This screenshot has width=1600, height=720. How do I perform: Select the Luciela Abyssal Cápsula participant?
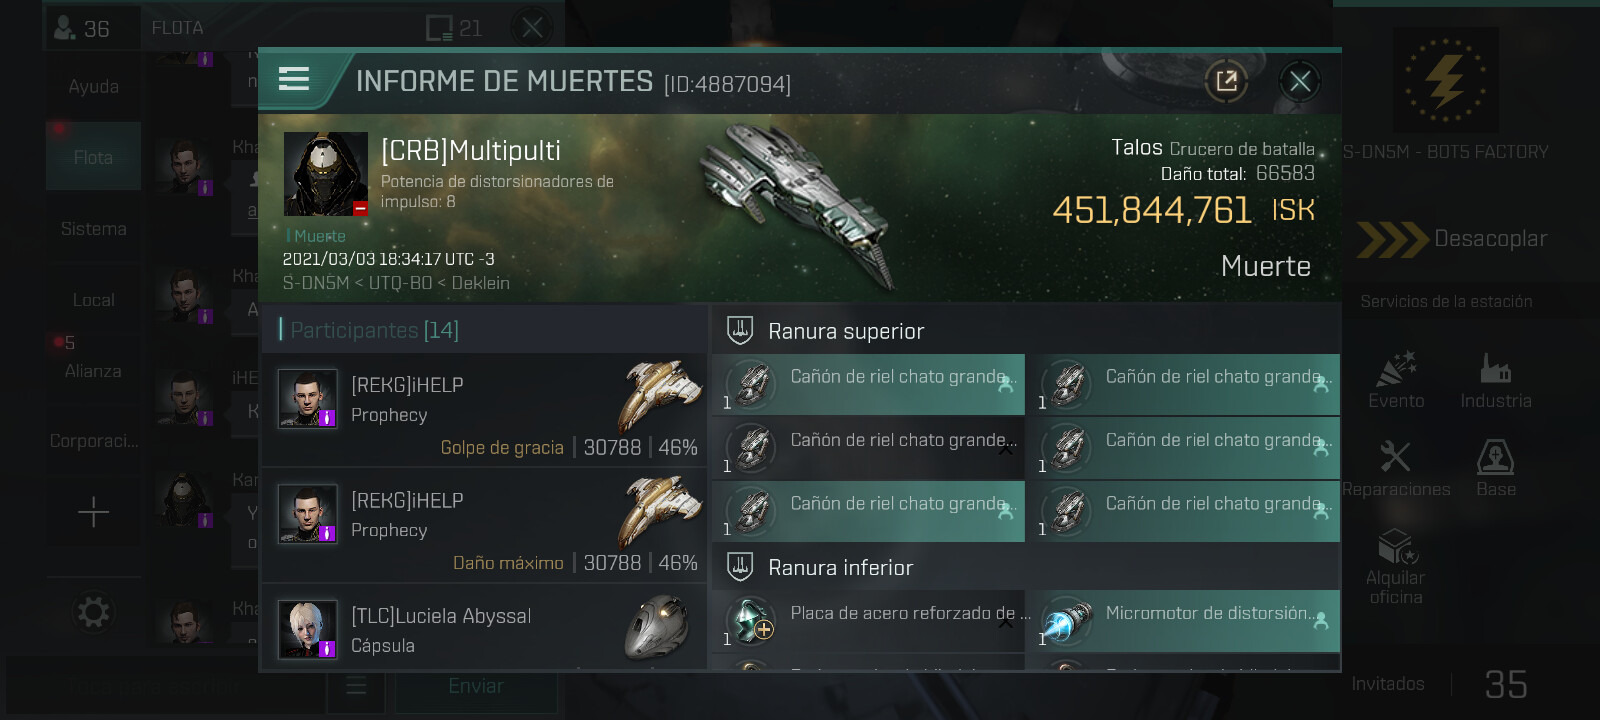pos(484,629)
